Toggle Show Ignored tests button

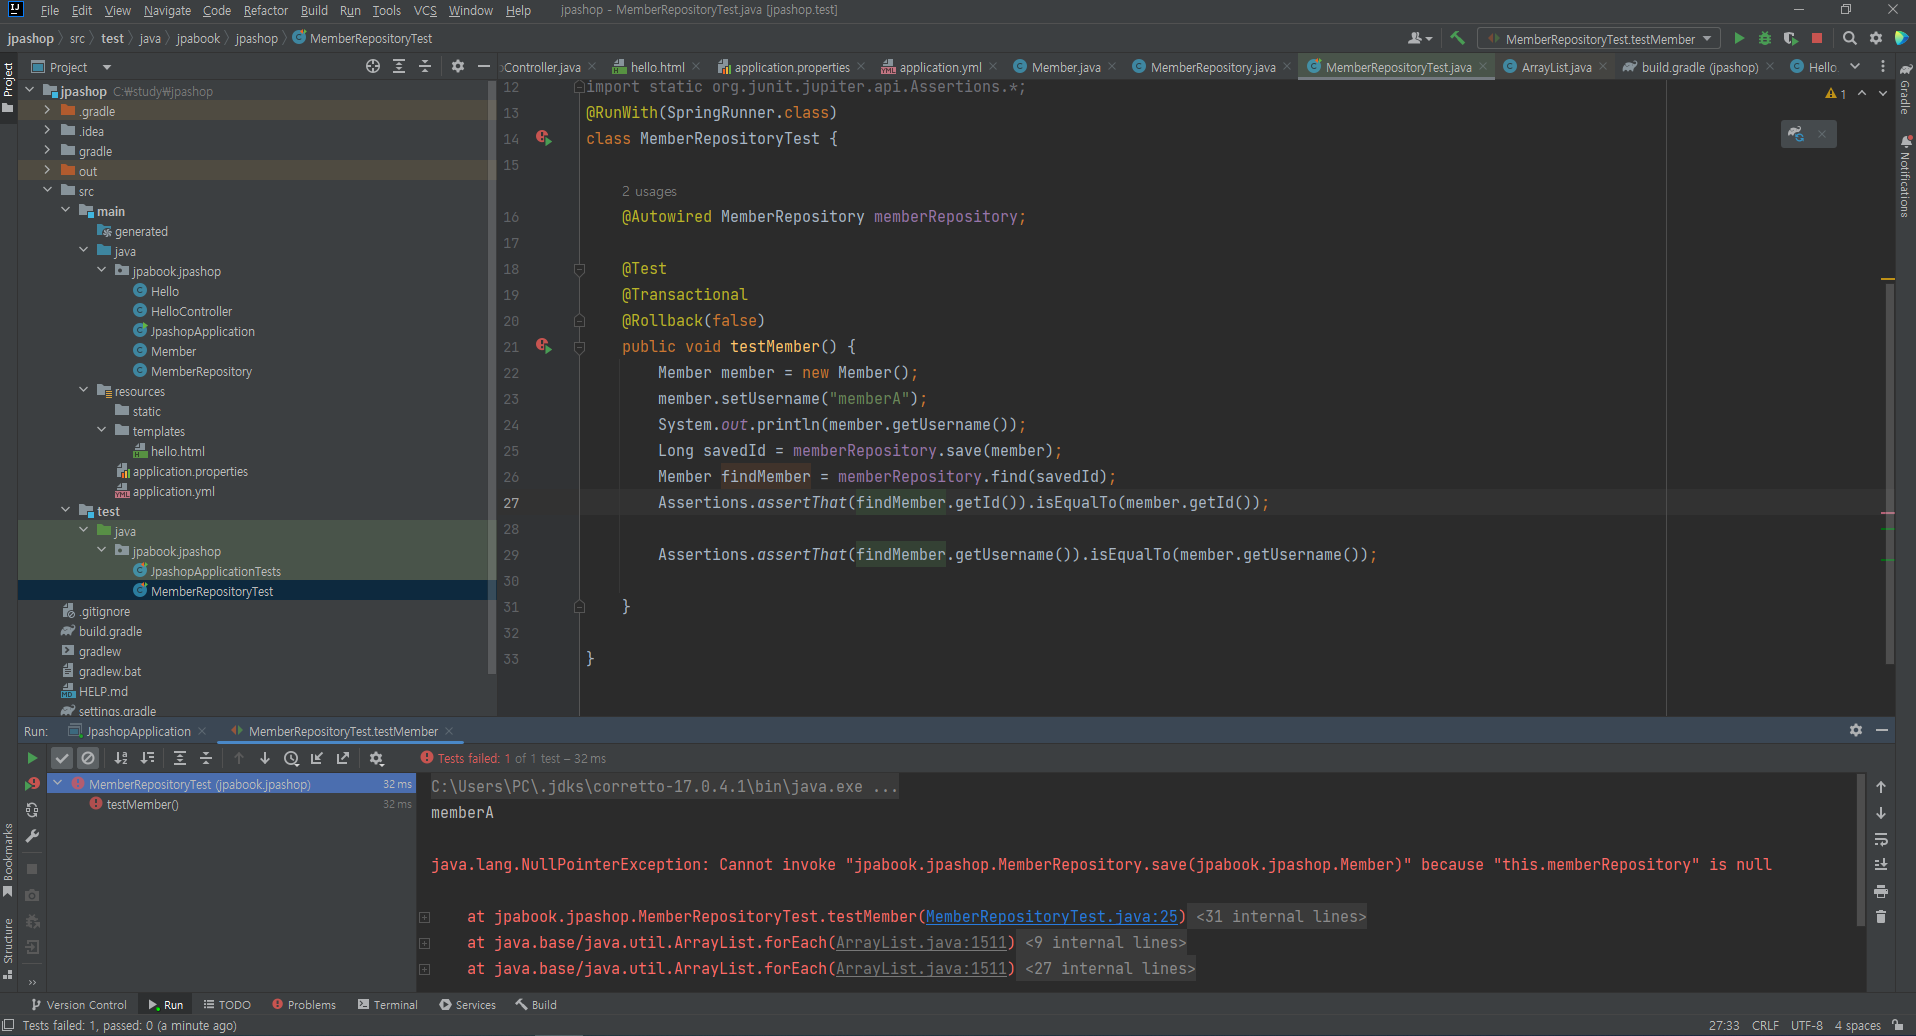click(x=88, y=758)
